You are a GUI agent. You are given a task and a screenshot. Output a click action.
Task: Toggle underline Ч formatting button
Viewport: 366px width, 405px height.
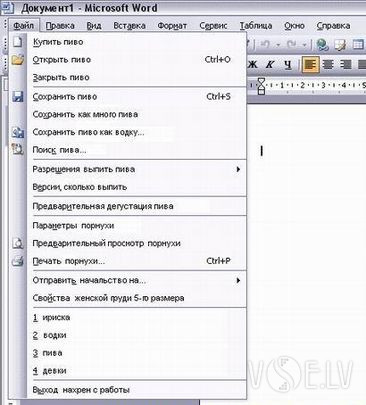tap(288, 64)
